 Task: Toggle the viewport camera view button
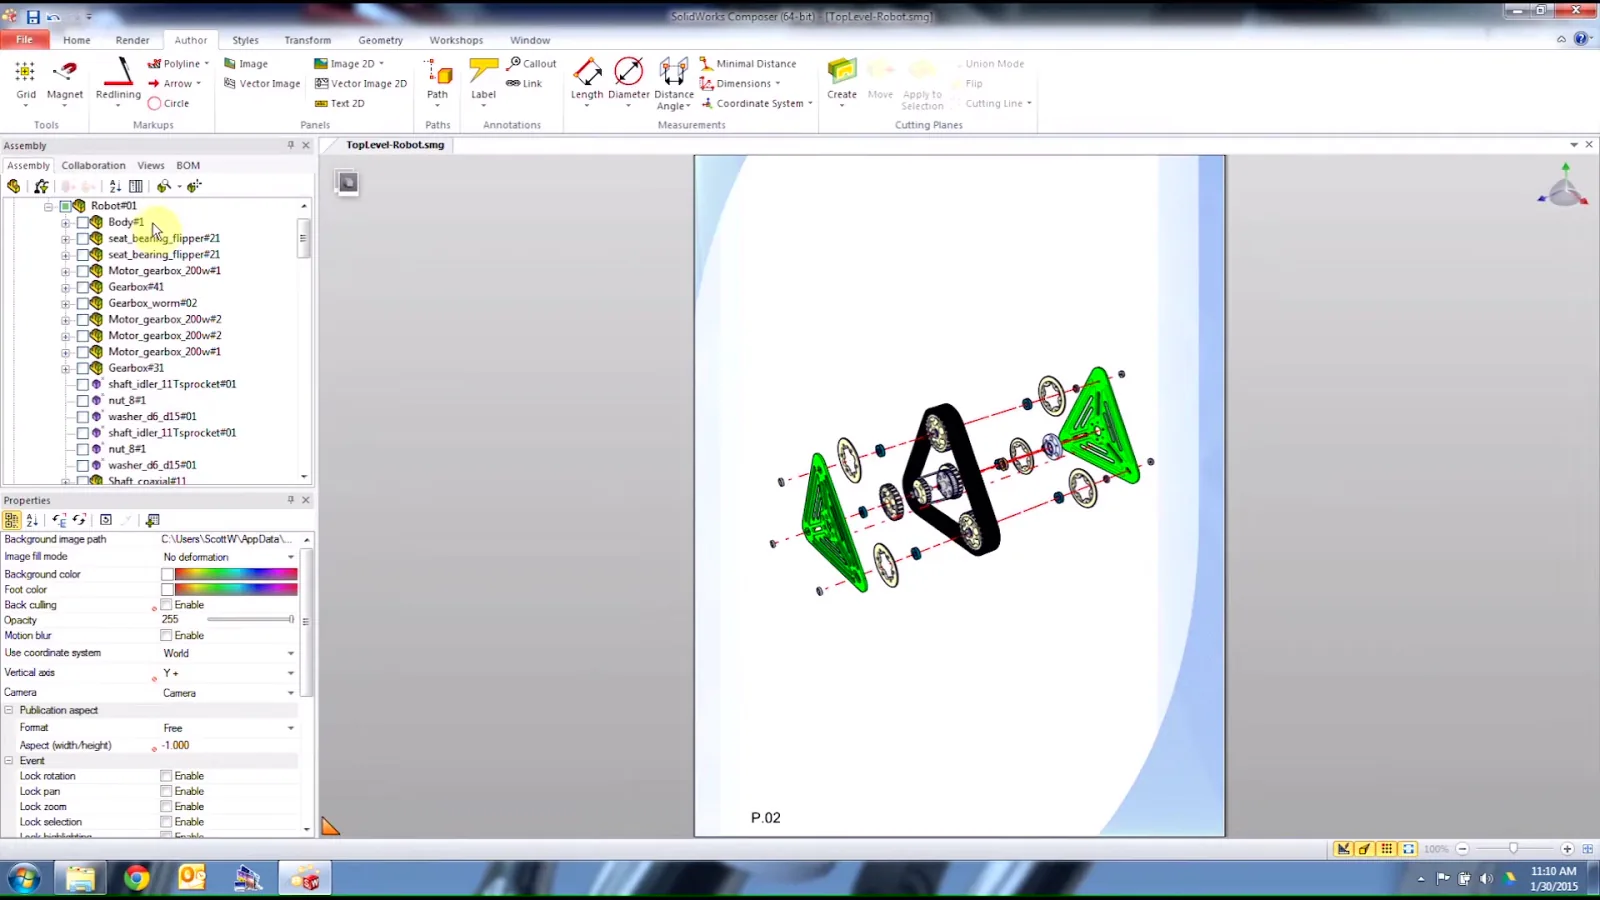[348, 183]
